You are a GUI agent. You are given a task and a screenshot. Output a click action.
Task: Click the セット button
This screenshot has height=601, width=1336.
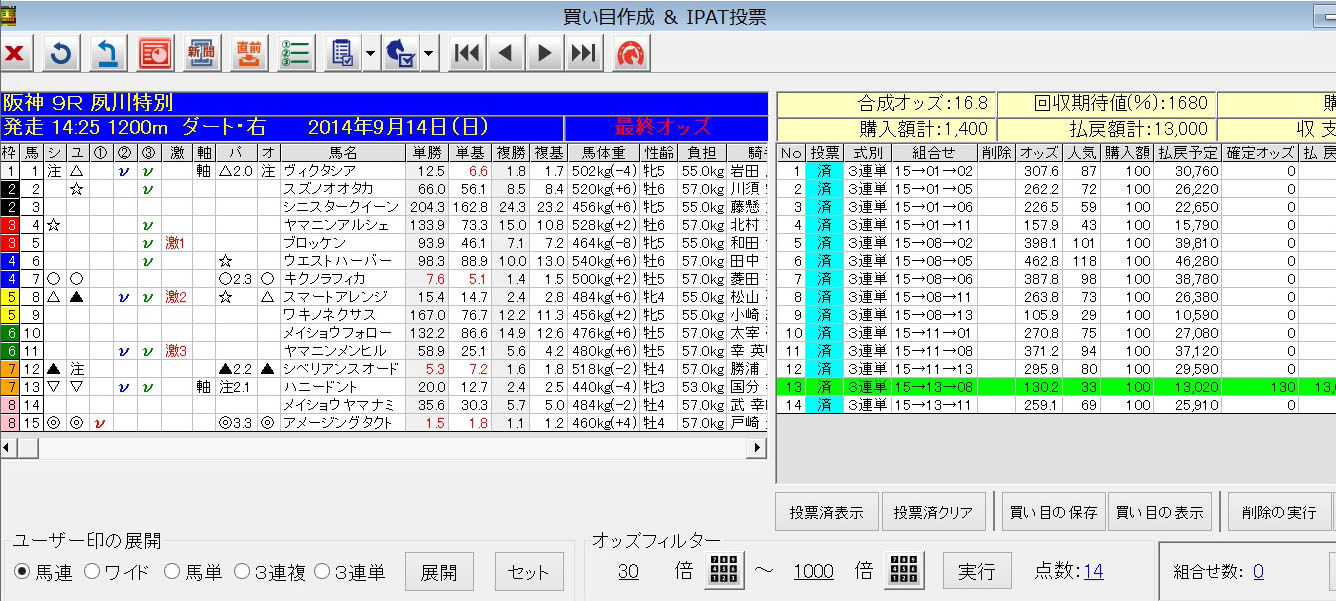[529, 572]
